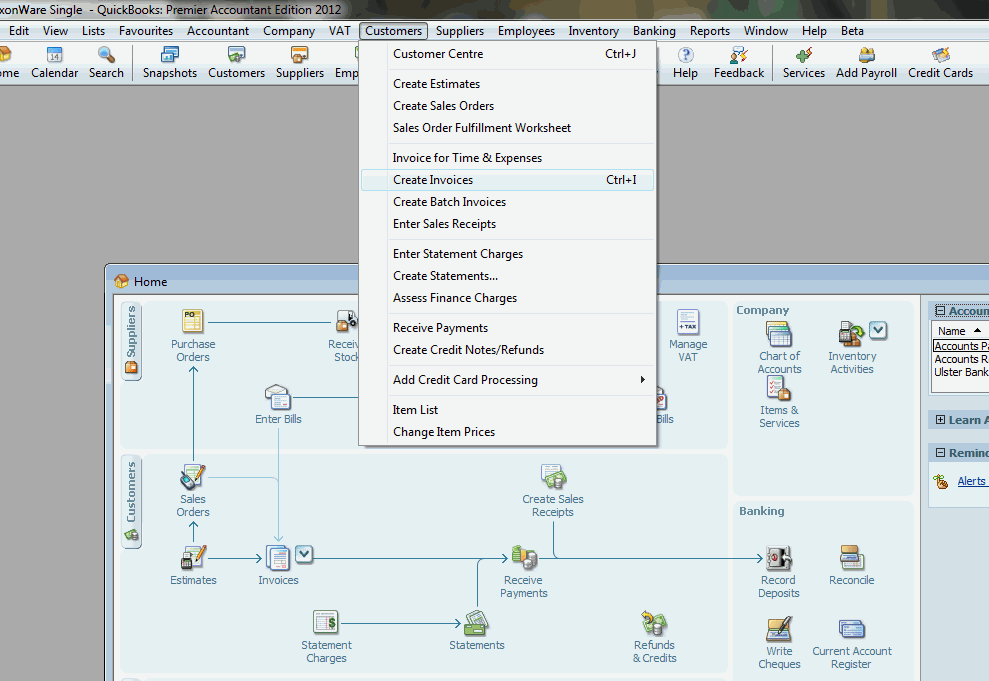989x681 pixels.
Task: Open the Favourites menu
Action: (146, 31)
